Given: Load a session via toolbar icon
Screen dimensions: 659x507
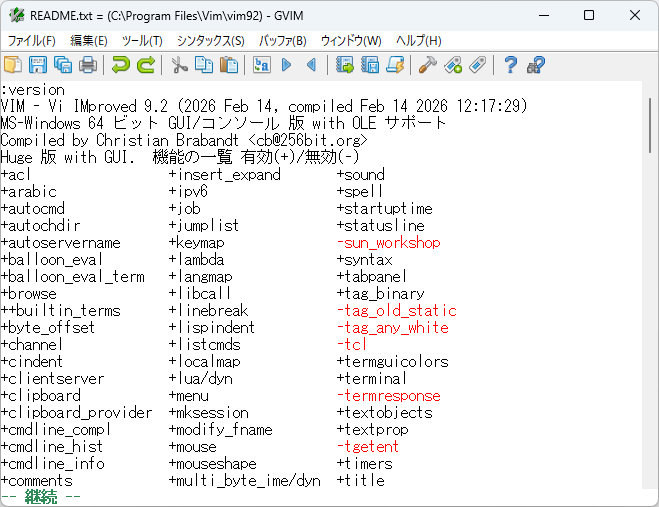Looking at the screenshot, I should click(x=345, y=65).
